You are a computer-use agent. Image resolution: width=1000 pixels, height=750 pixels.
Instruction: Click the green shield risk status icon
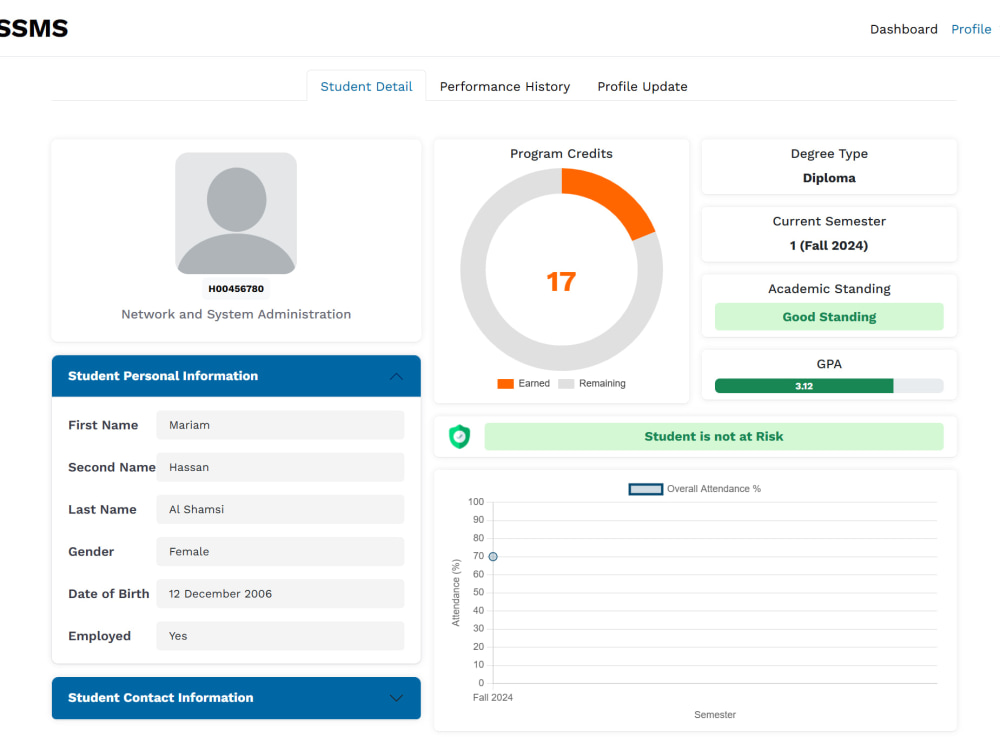point(459,437)
